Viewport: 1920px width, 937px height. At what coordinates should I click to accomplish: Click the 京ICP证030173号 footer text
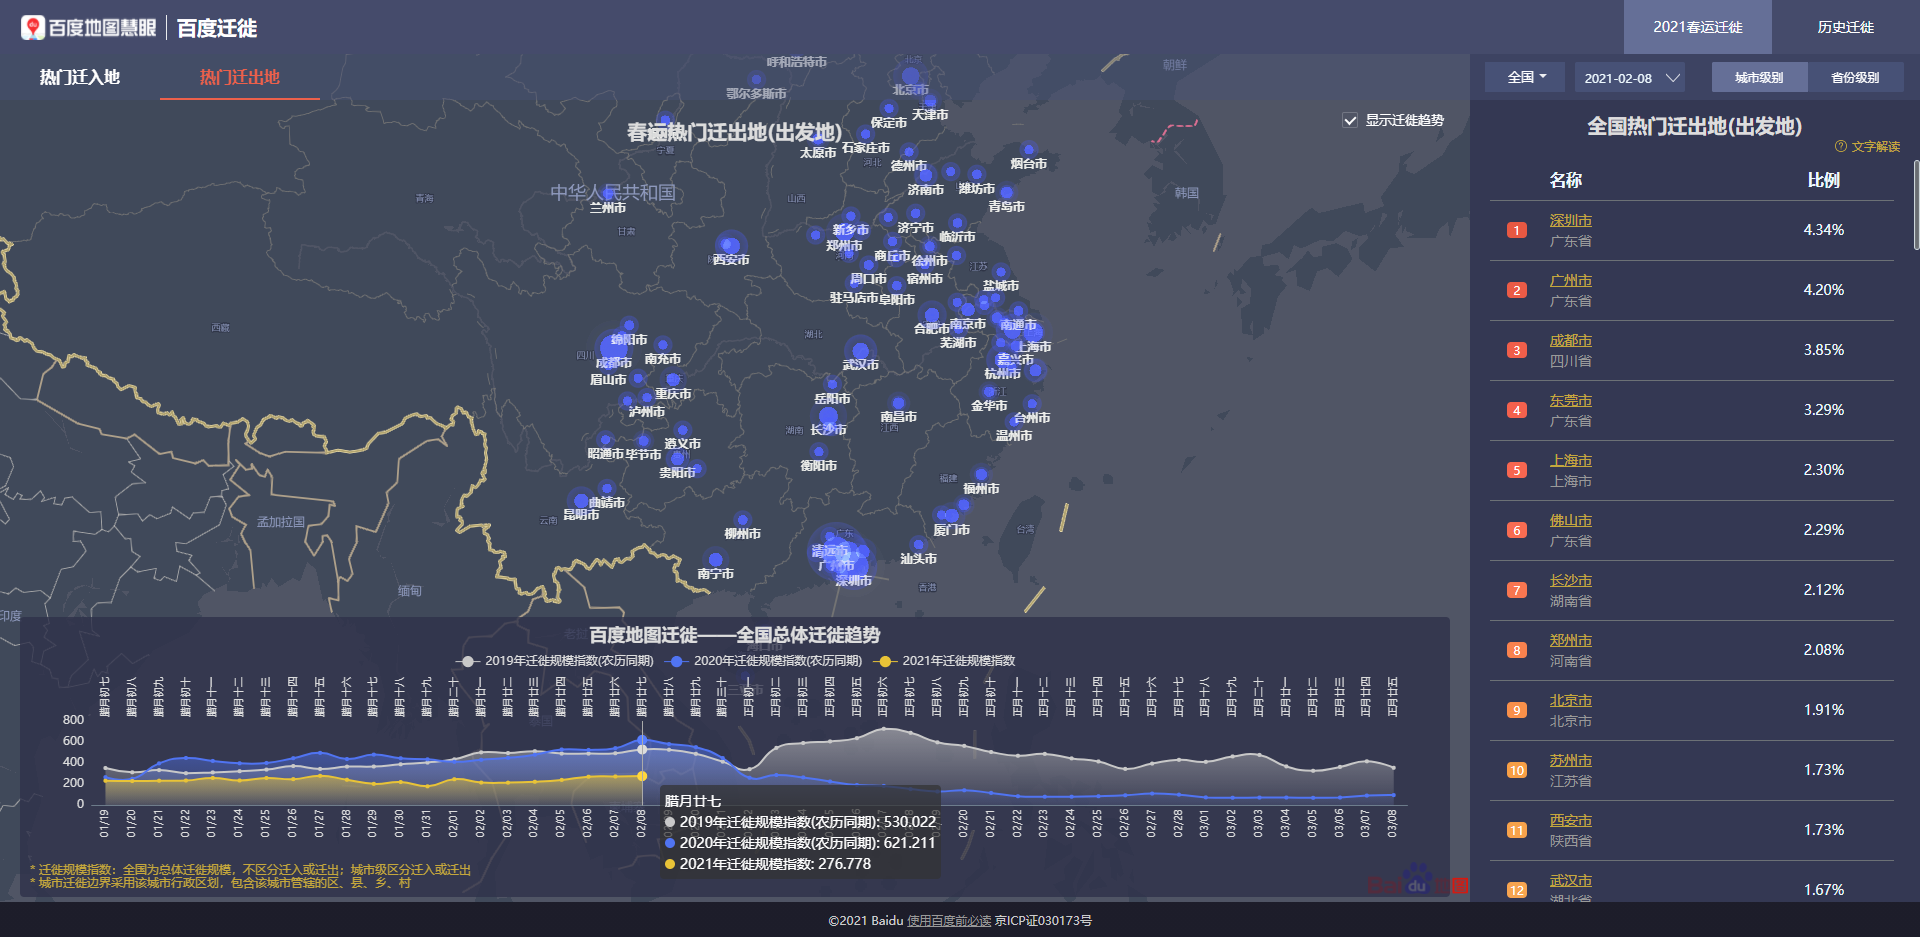(1043, 921)
